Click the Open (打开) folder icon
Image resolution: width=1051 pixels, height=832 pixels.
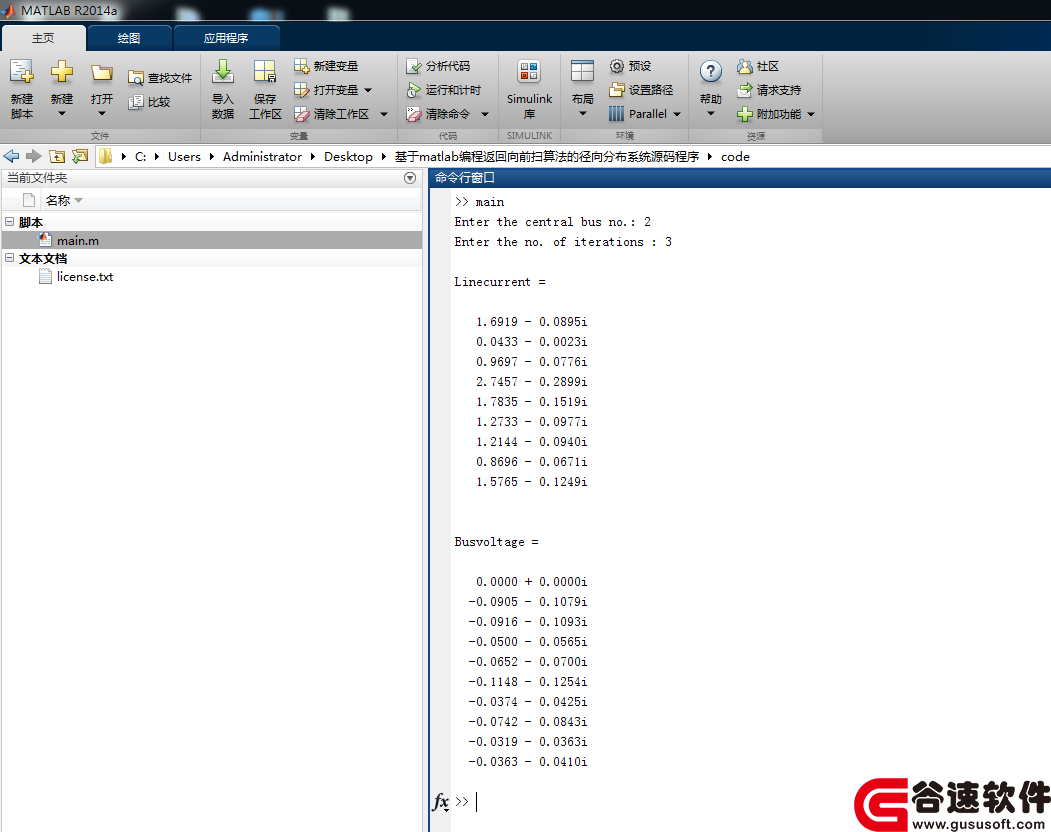pyautogui.click(x=102, y=72)
